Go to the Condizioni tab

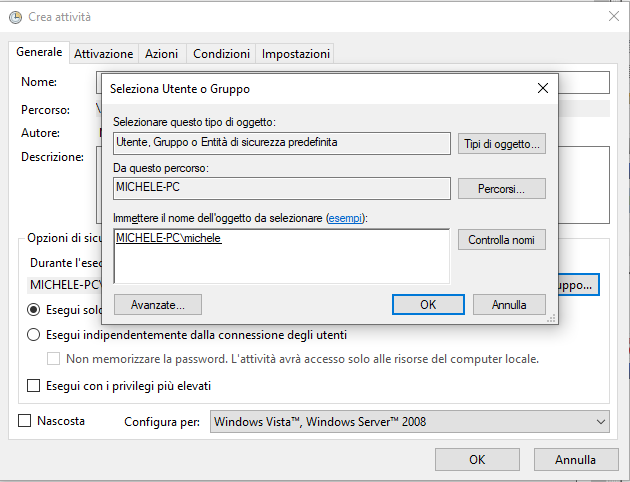point(221,54)
